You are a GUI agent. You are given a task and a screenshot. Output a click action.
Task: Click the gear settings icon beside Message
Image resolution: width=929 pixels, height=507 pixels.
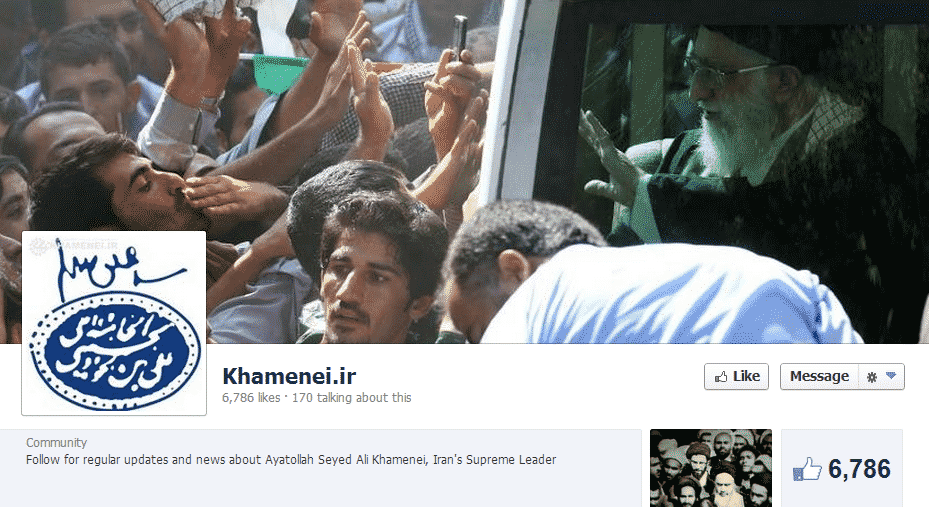[872, 377]
